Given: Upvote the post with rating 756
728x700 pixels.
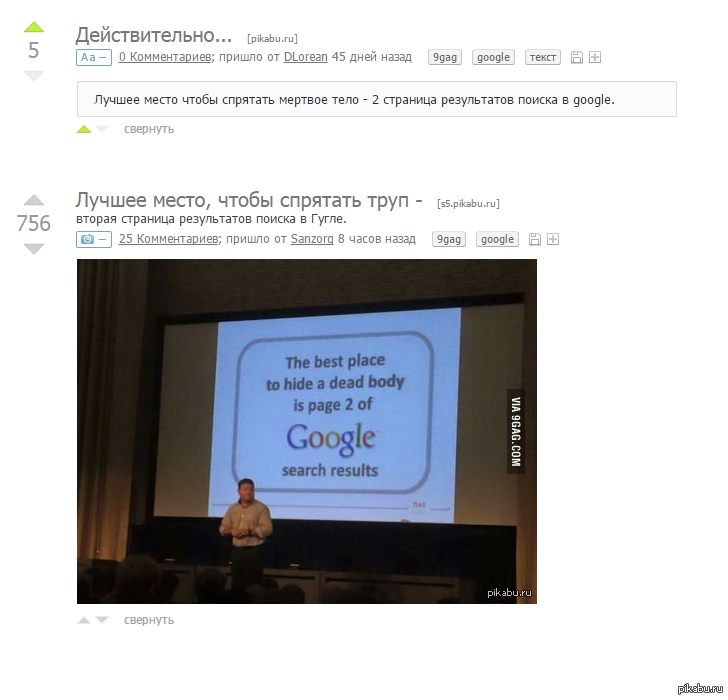Looking at the screenshot, I should coord(34,200).
